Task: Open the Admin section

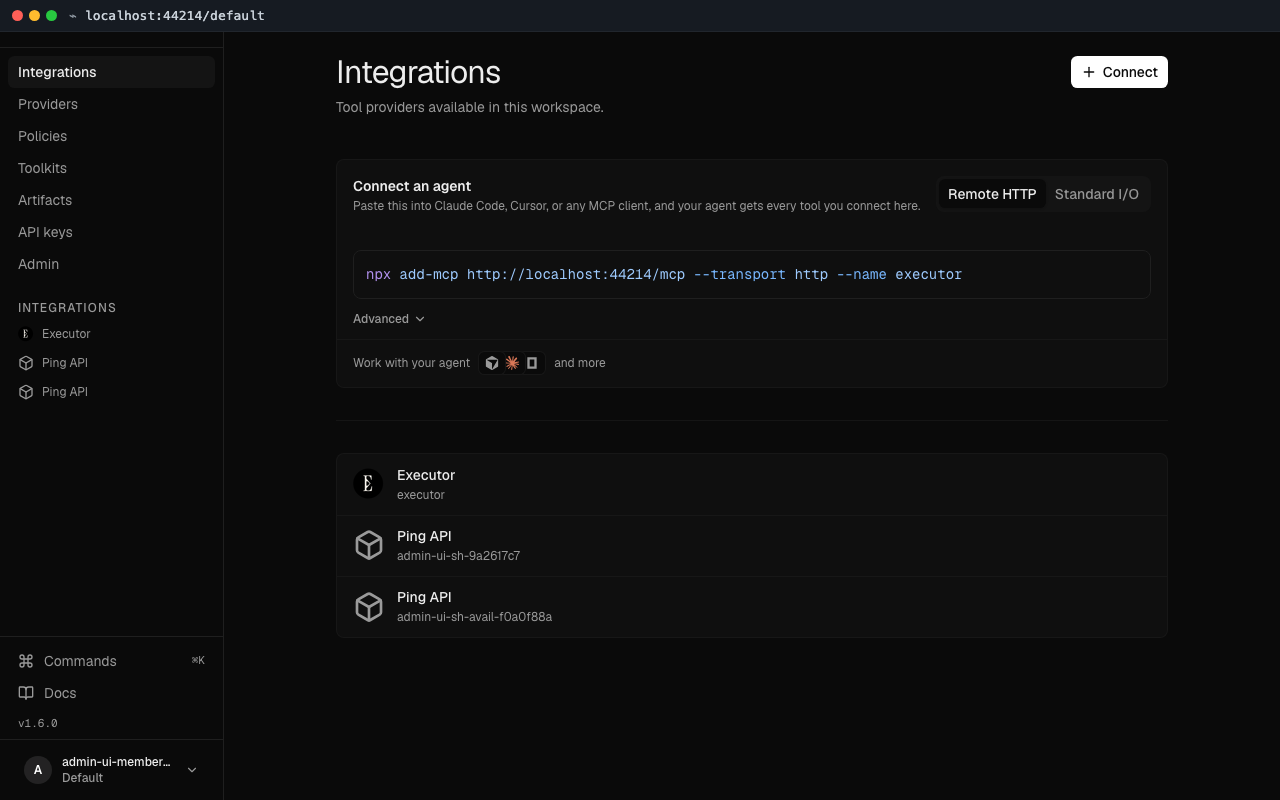Action: [x=111, y=264]
